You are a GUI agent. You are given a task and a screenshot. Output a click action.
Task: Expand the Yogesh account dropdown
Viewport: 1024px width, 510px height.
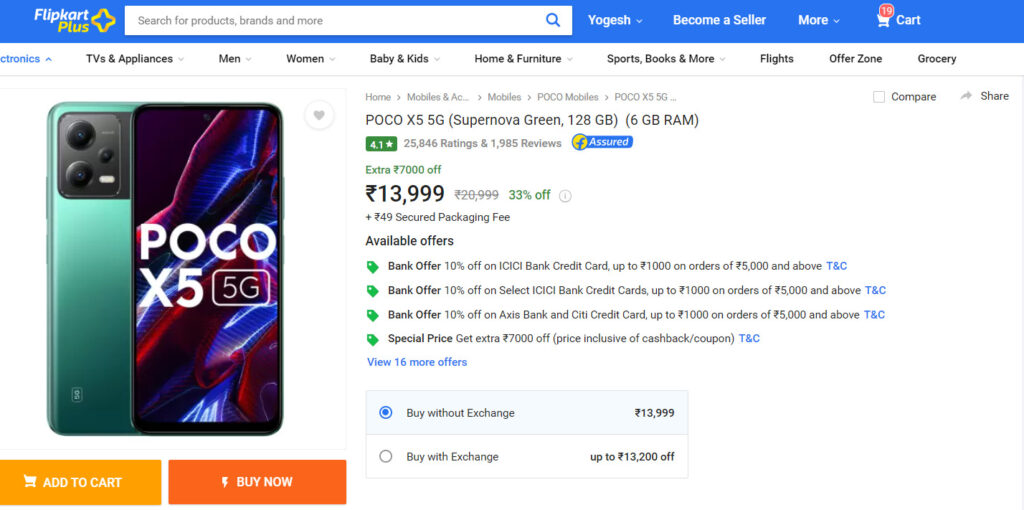click(x=615, y=20)
